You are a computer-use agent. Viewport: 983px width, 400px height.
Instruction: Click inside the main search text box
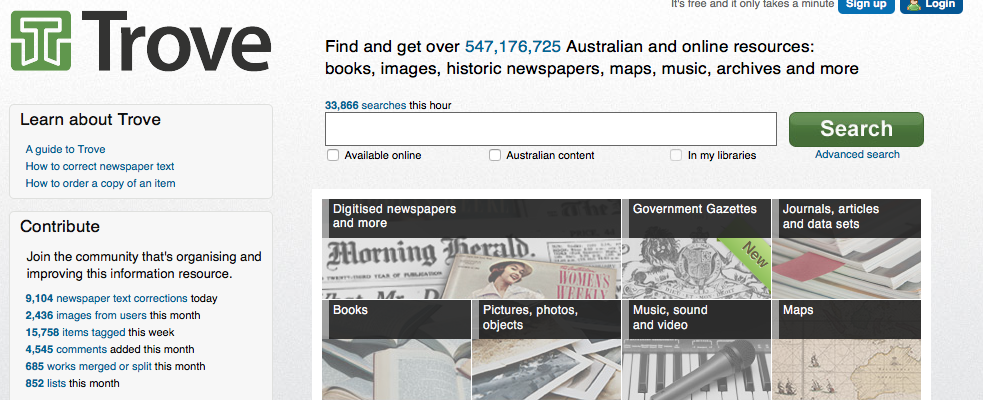pyautogui.click(x=550, y=129)
